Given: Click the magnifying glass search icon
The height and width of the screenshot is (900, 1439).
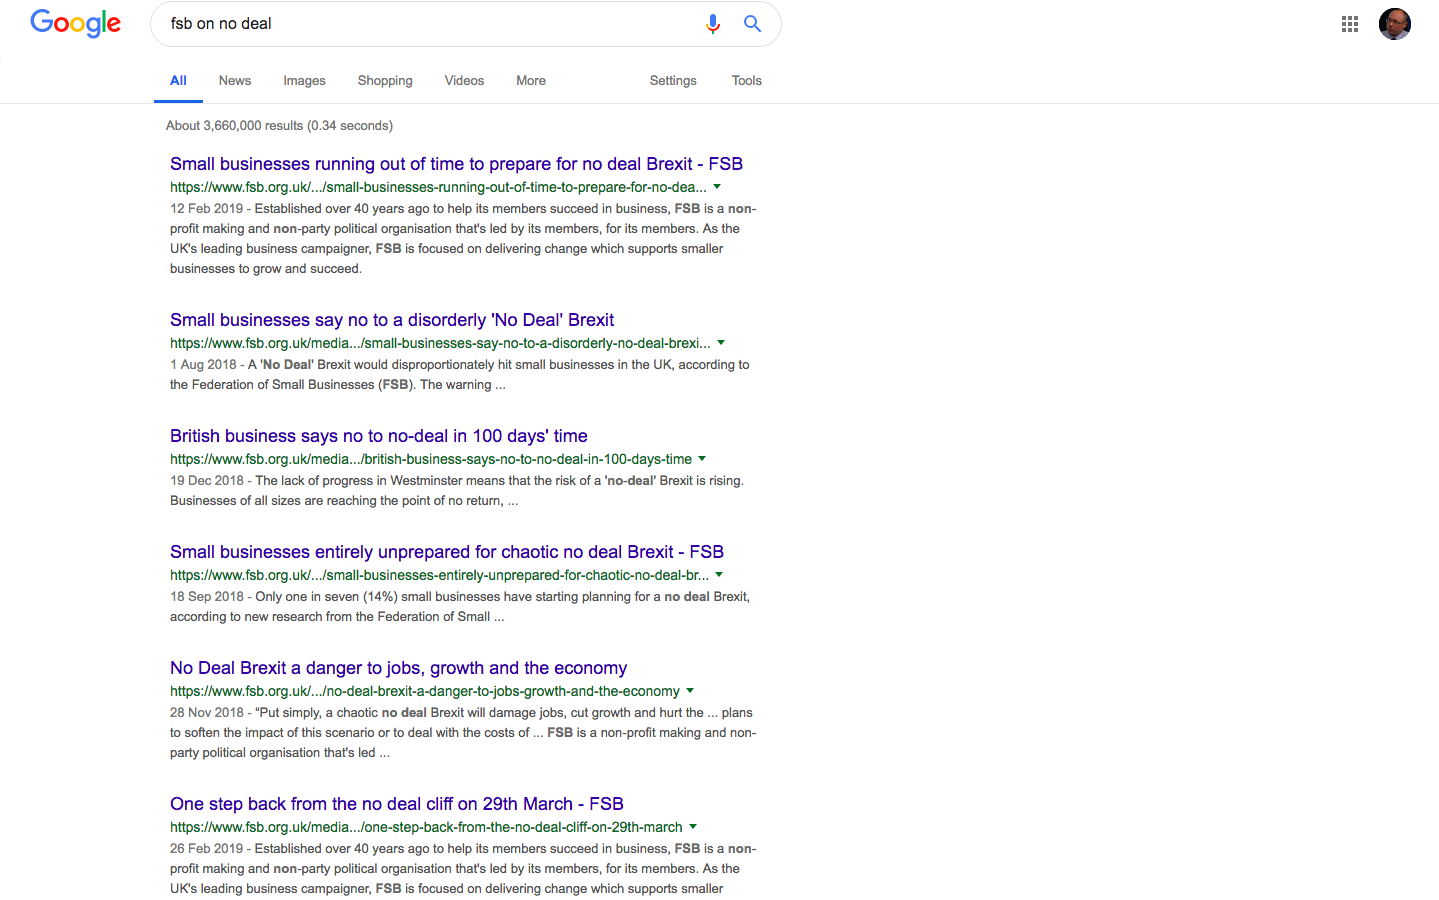Looking at the screenshot, I should (752, 24).
